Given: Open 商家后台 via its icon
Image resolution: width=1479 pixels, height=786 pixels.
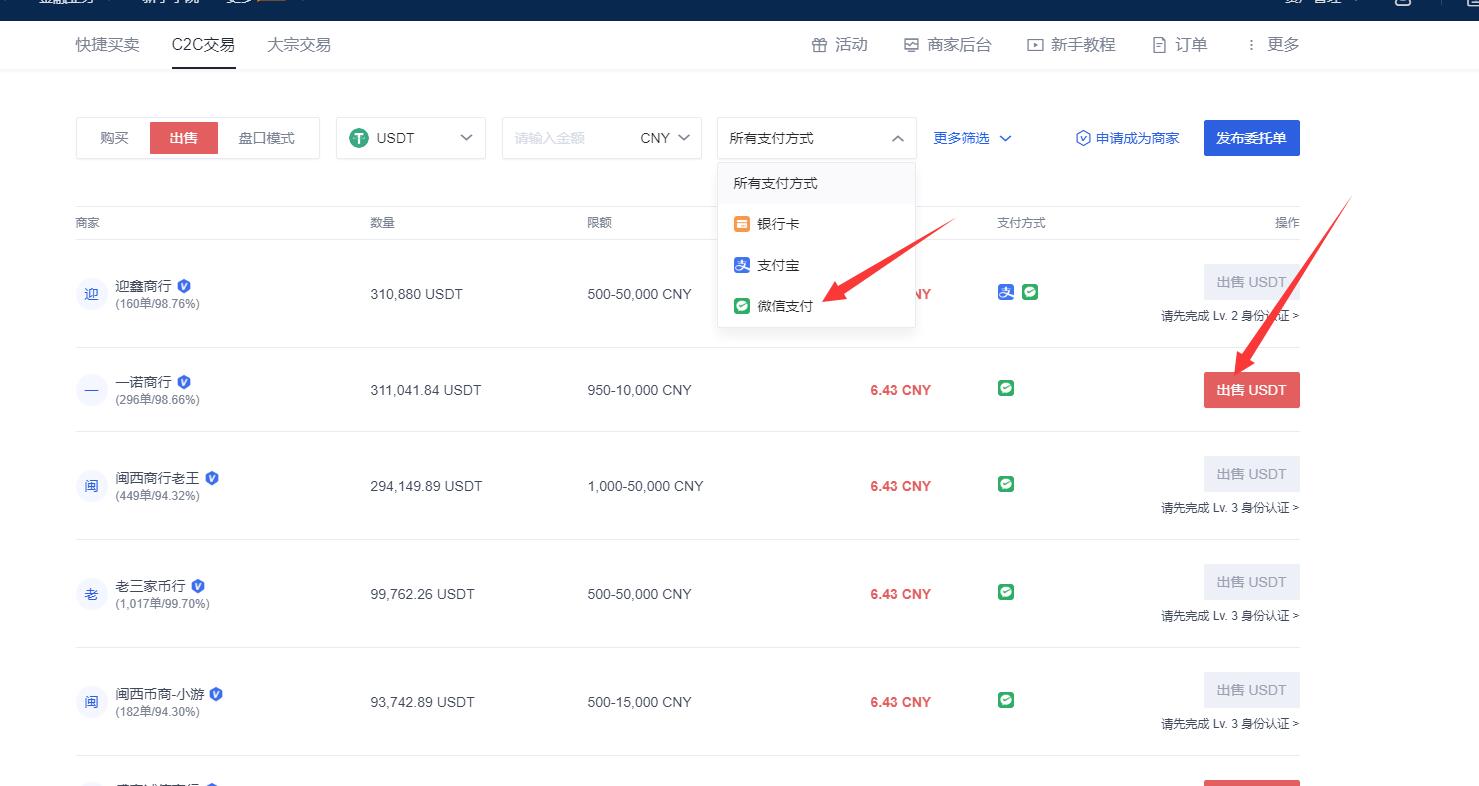Looking at the screenshot, I should [x=911, y=44].
